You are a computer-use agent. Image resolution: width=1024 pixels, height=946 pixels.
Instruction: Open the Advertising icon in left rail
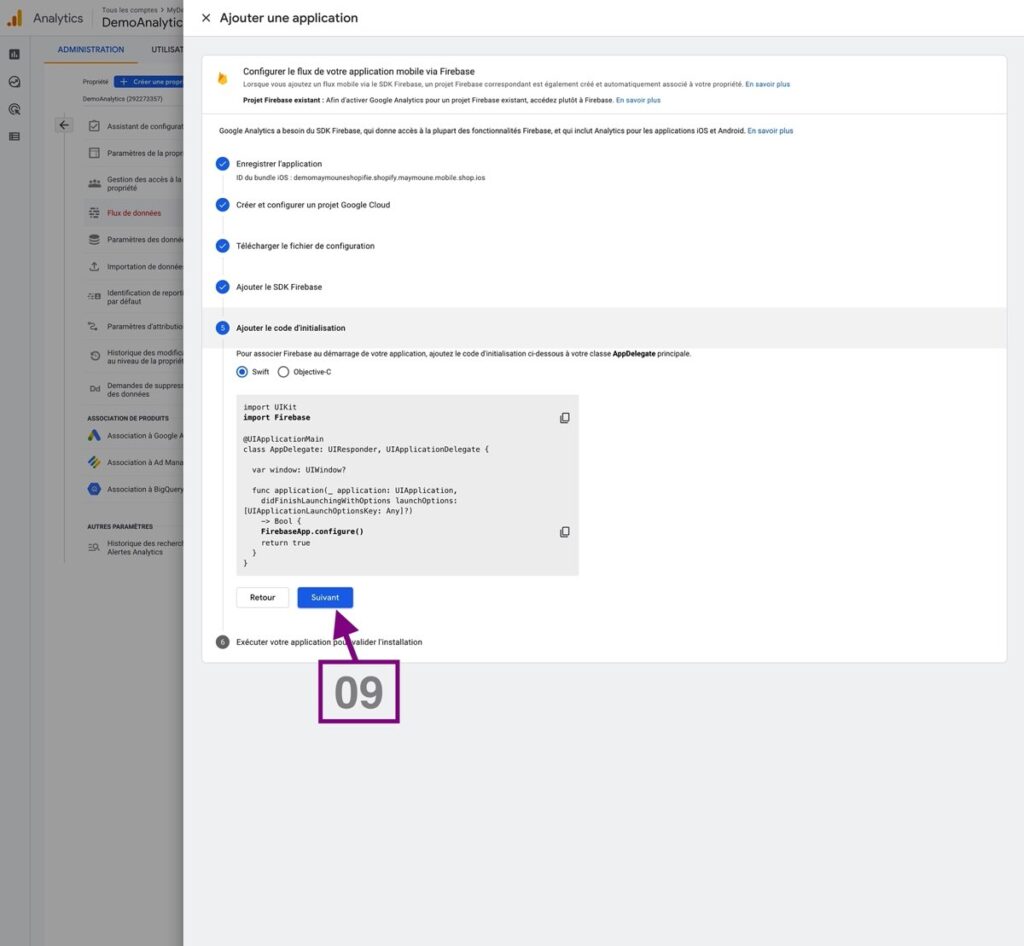(14, 109)
